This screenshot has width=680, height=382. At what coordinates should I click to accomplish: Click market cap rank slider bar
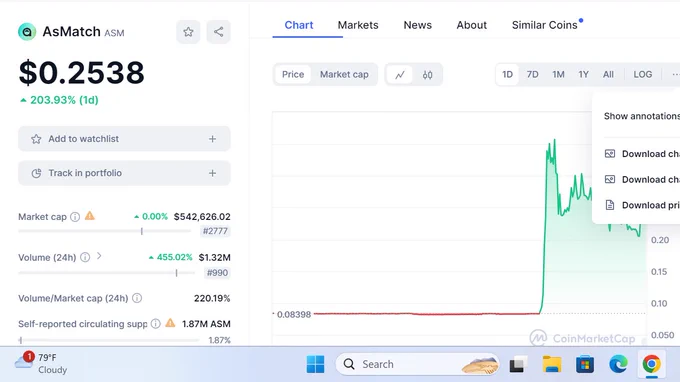click(x=105, y=231)
